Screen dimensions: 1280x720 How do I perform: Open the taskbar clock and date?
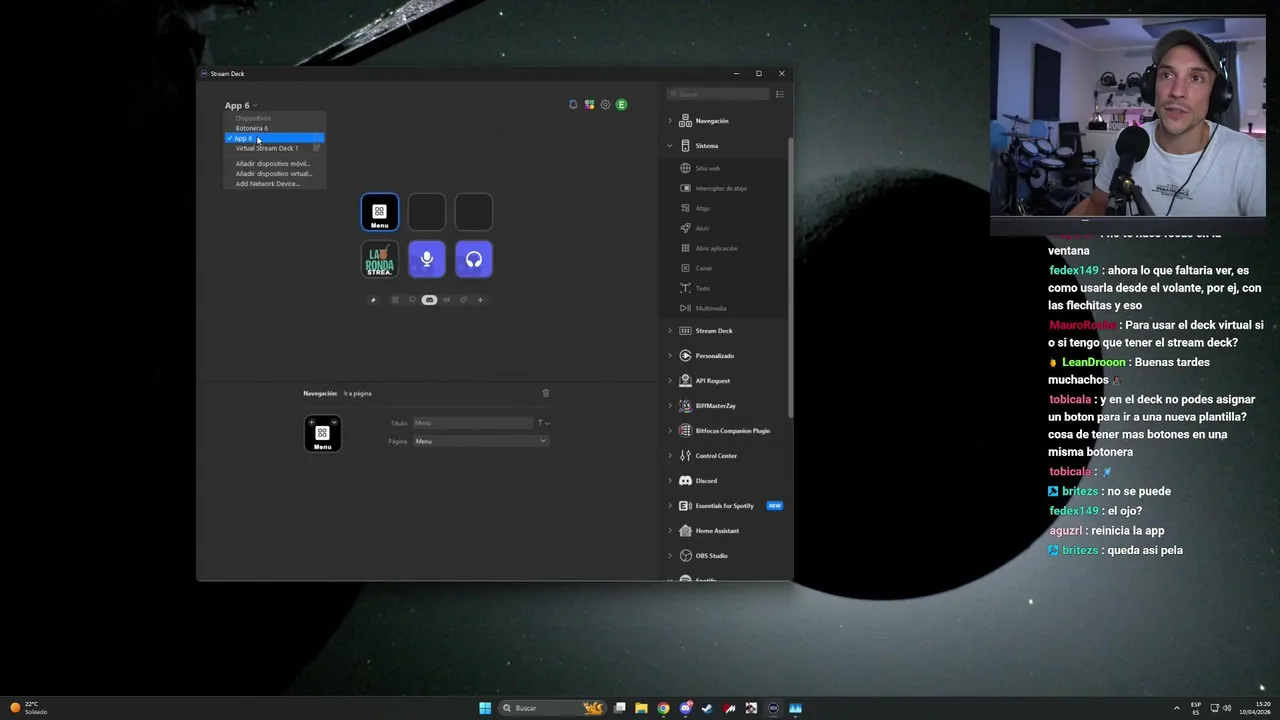tap(1255, 708)
